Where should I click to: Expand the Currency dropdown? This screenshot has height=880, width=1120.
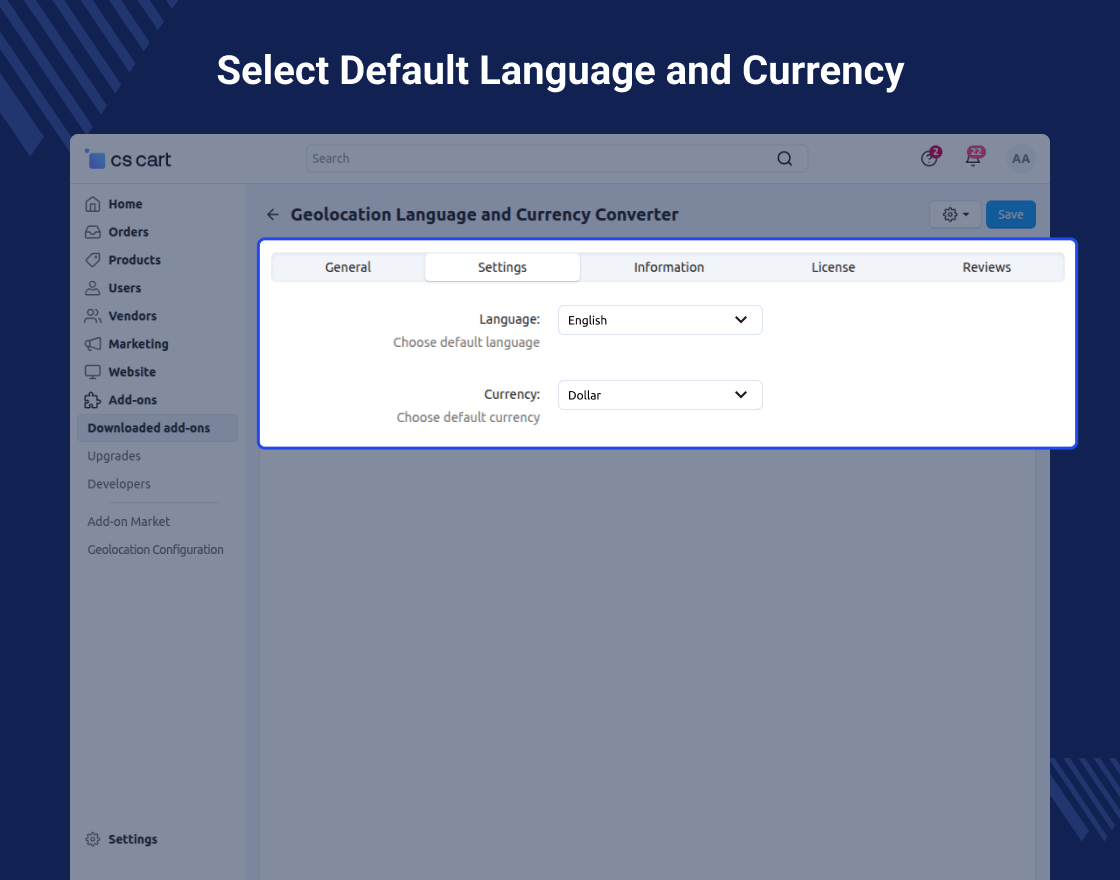click(660, 395)
